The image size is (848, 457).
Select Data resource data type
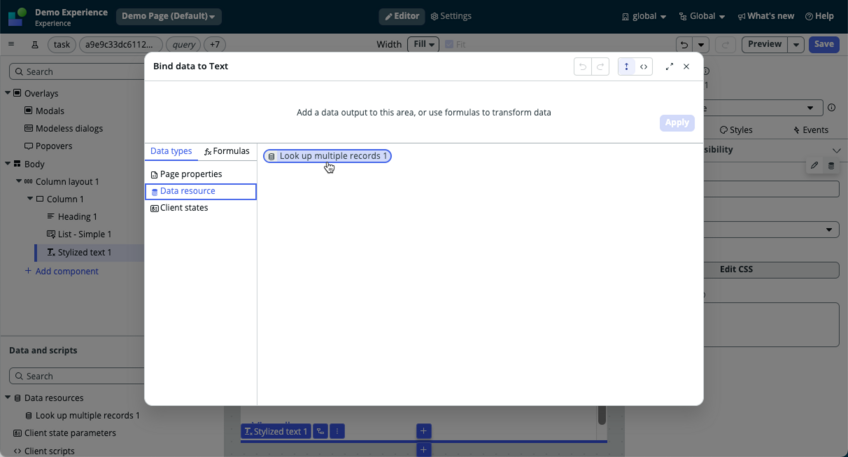tap(201, 191)
